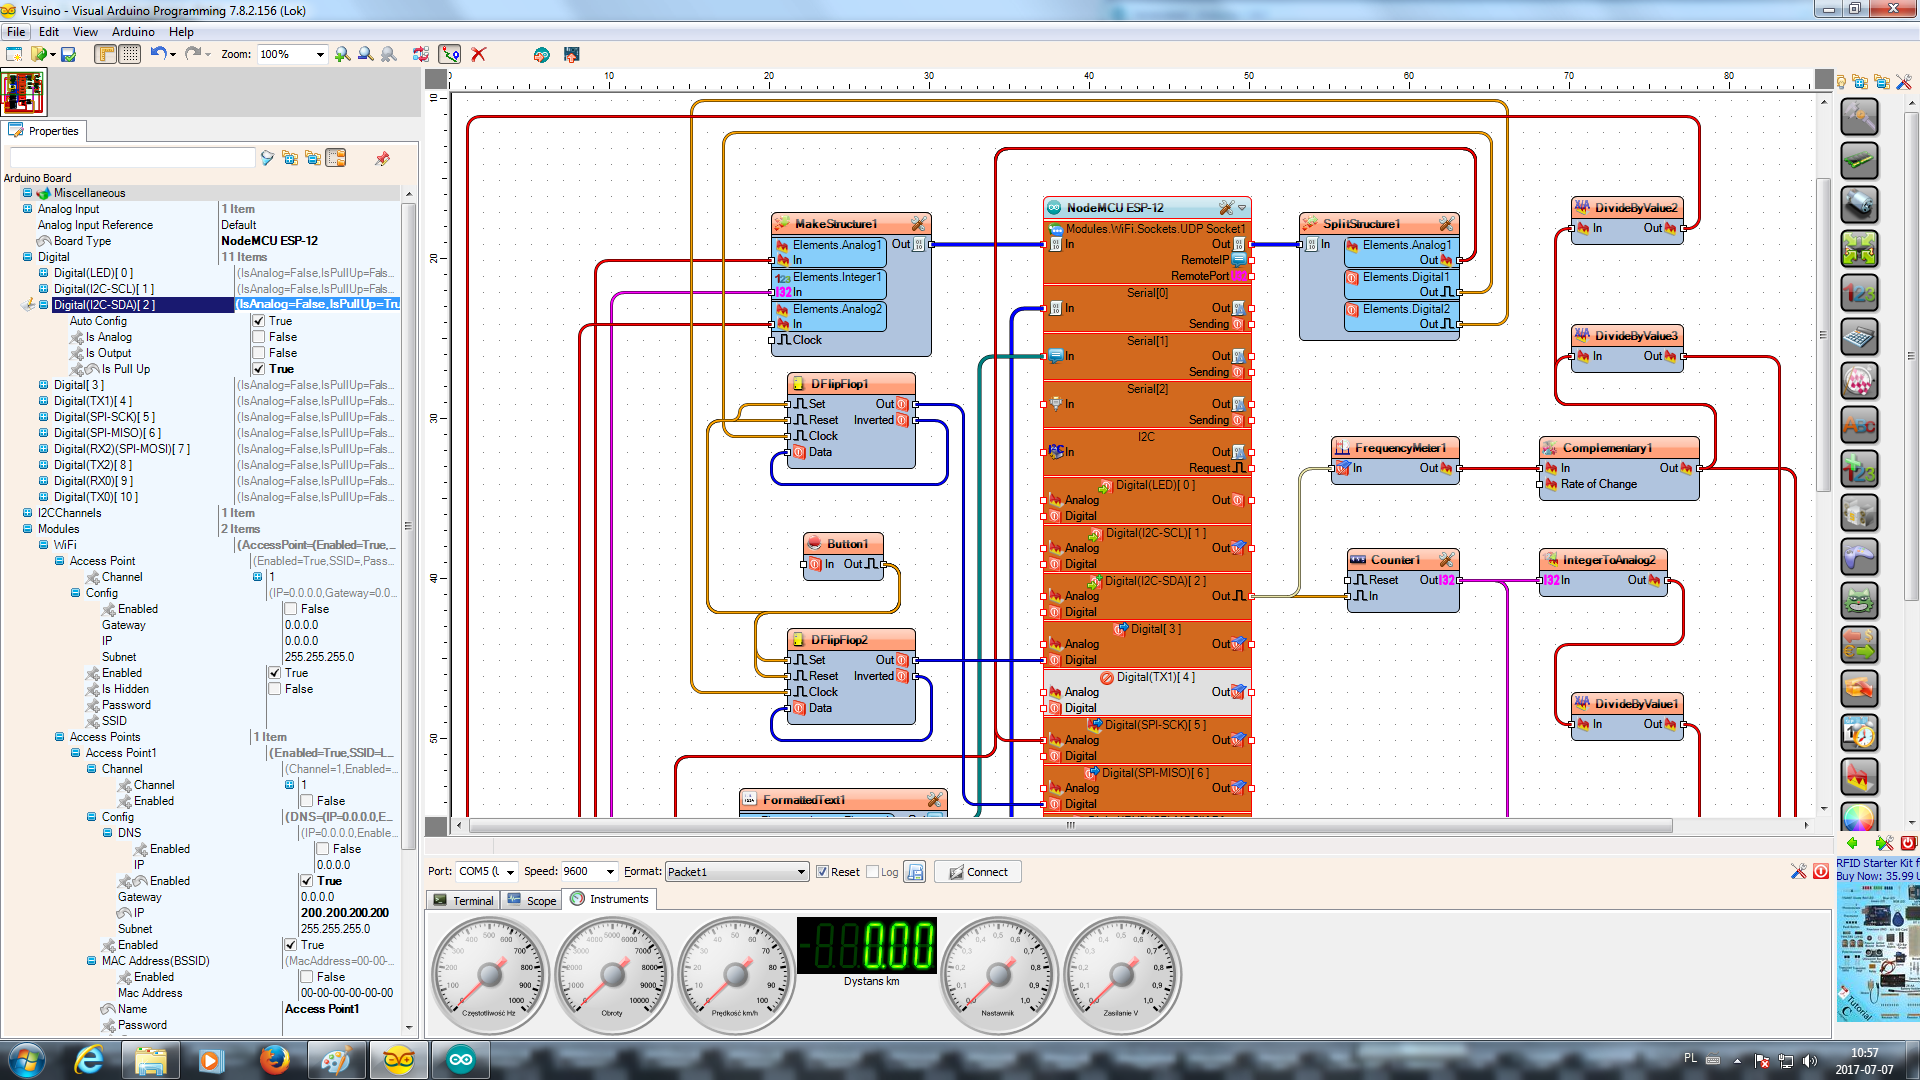This screenshot has width=1920, height=1080.
Task: Open the Port COM5 dropdown
Action: pyautogui.click(x=510, y=872)
